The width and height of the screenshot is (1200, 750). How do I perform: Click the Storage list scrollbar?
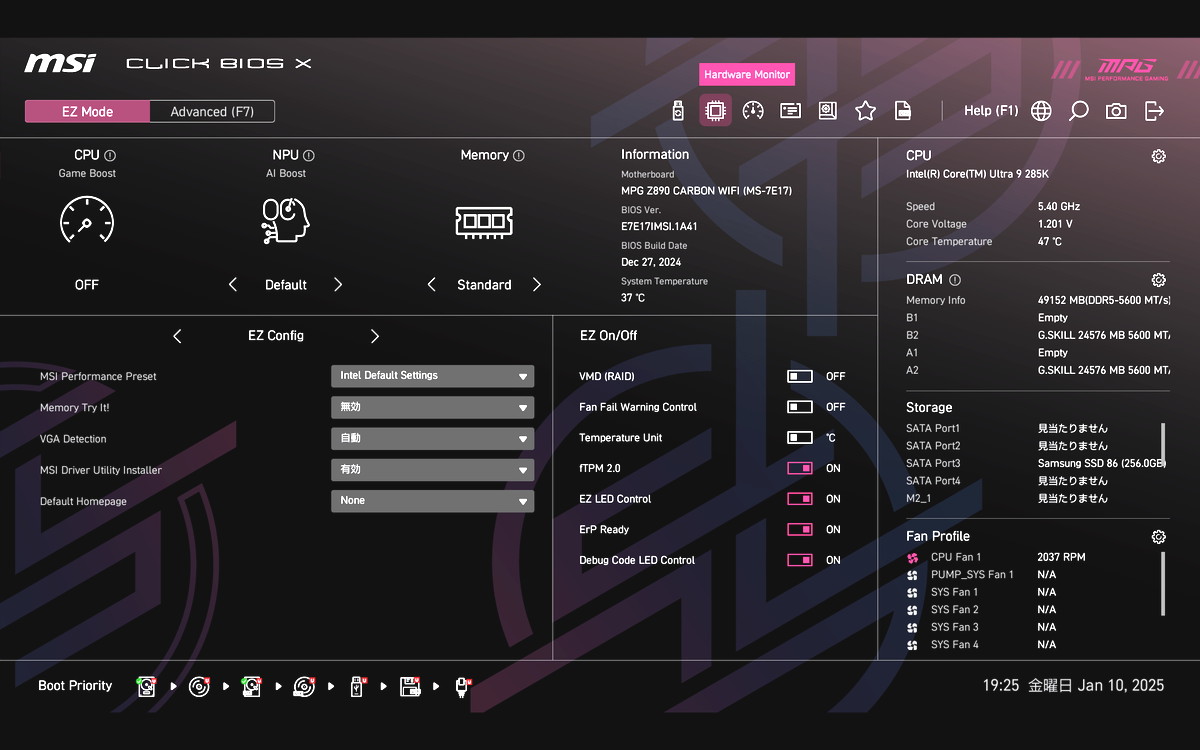coord(1163,443)
